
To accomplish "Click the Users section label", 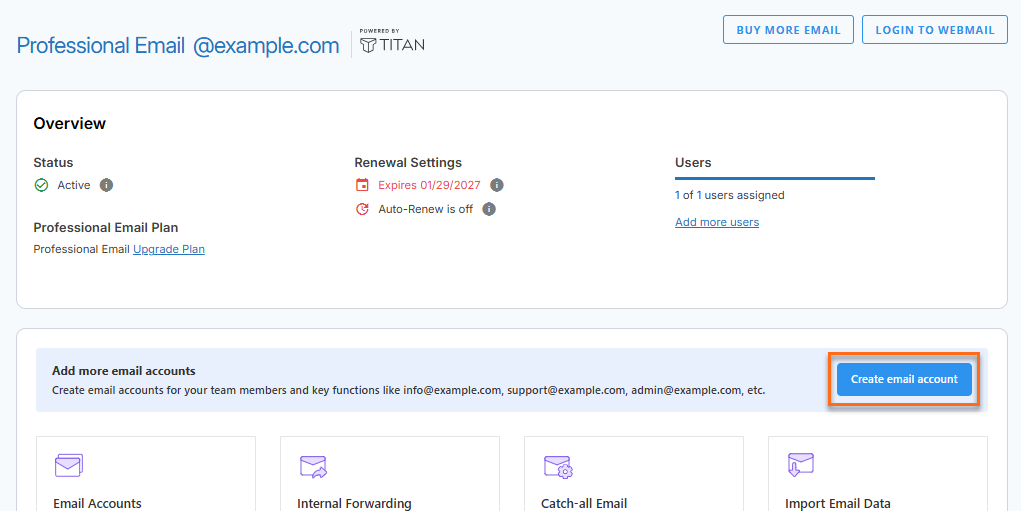I will (x=693, y=163).
